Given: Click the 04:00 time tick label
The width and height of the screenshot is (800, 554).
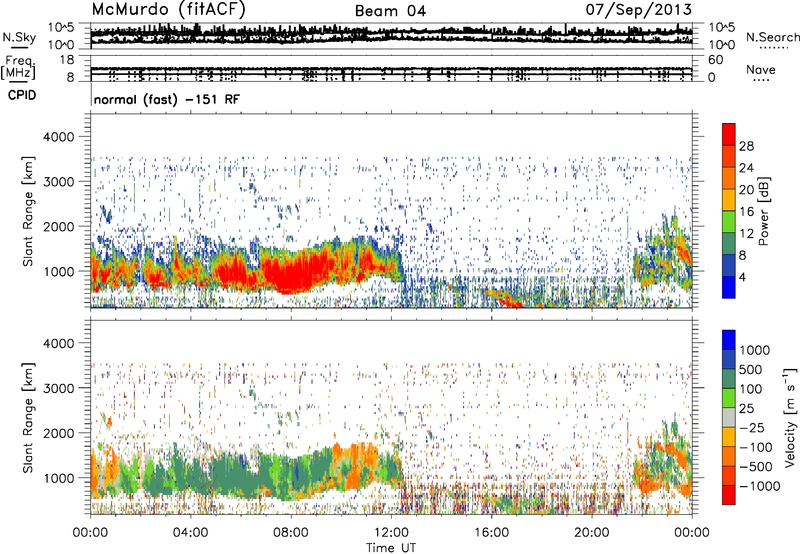Looking at the screenshot, I should click(190, 533).
